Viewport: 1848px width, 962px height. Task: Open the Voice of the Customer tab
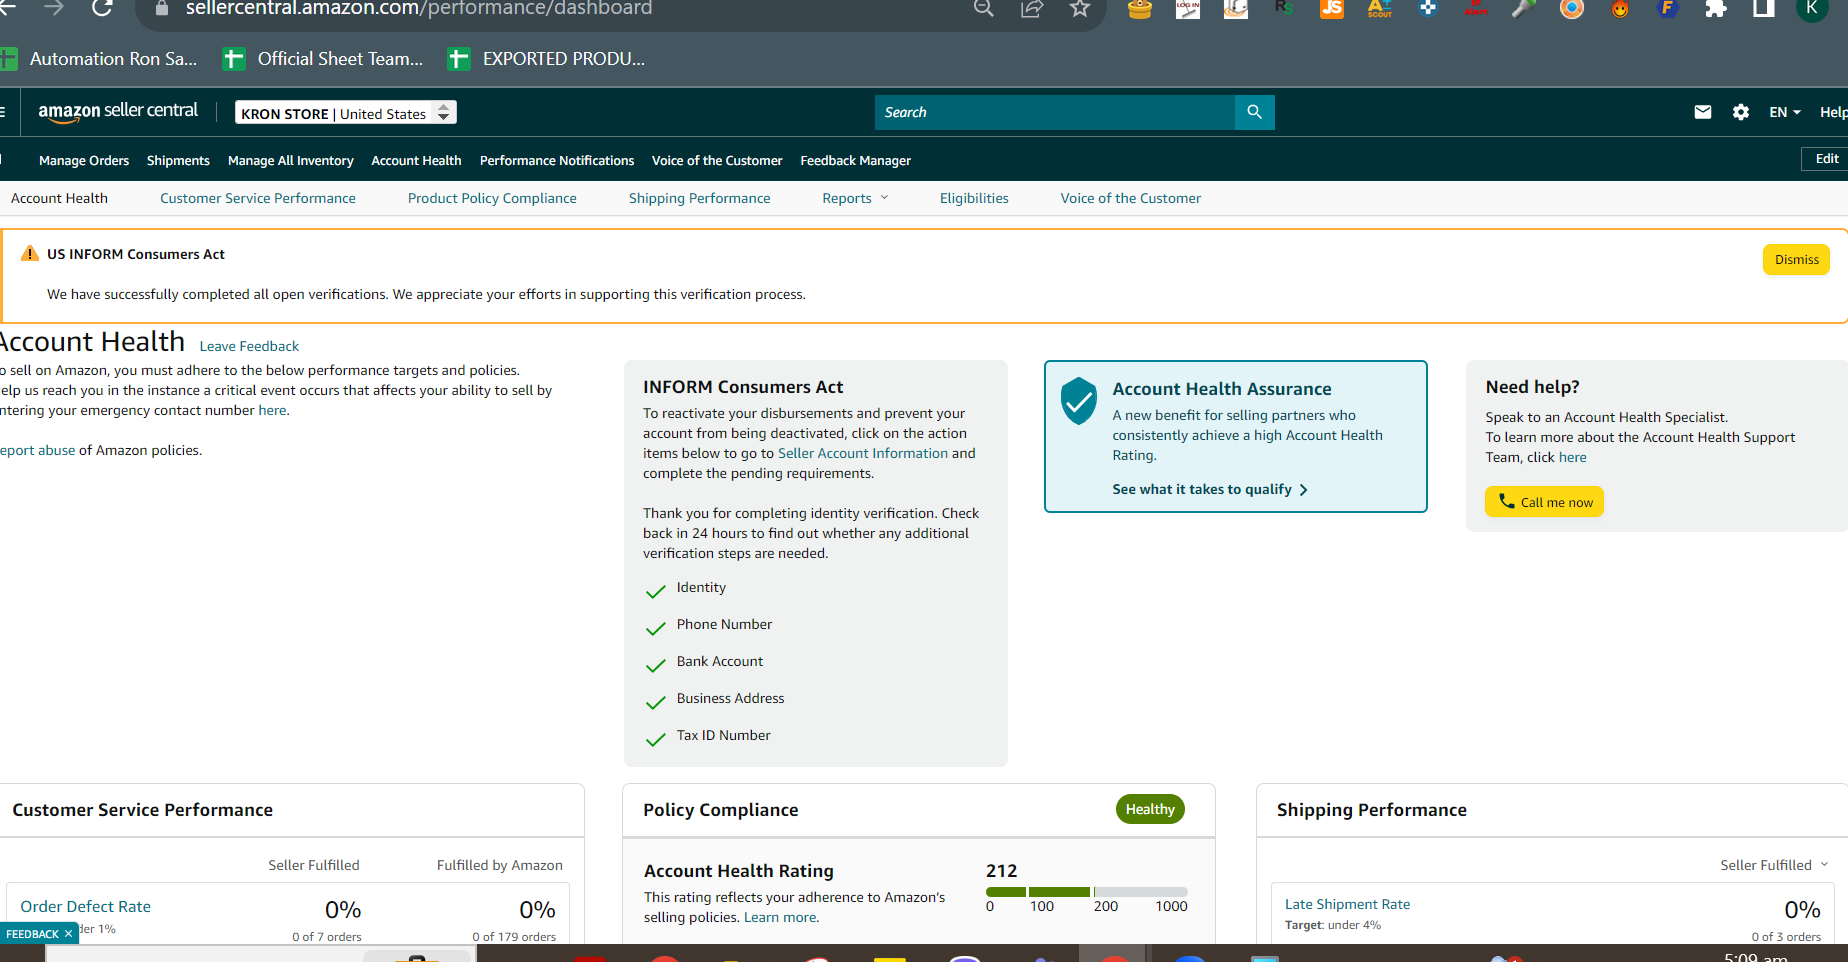click(1131, 198)
